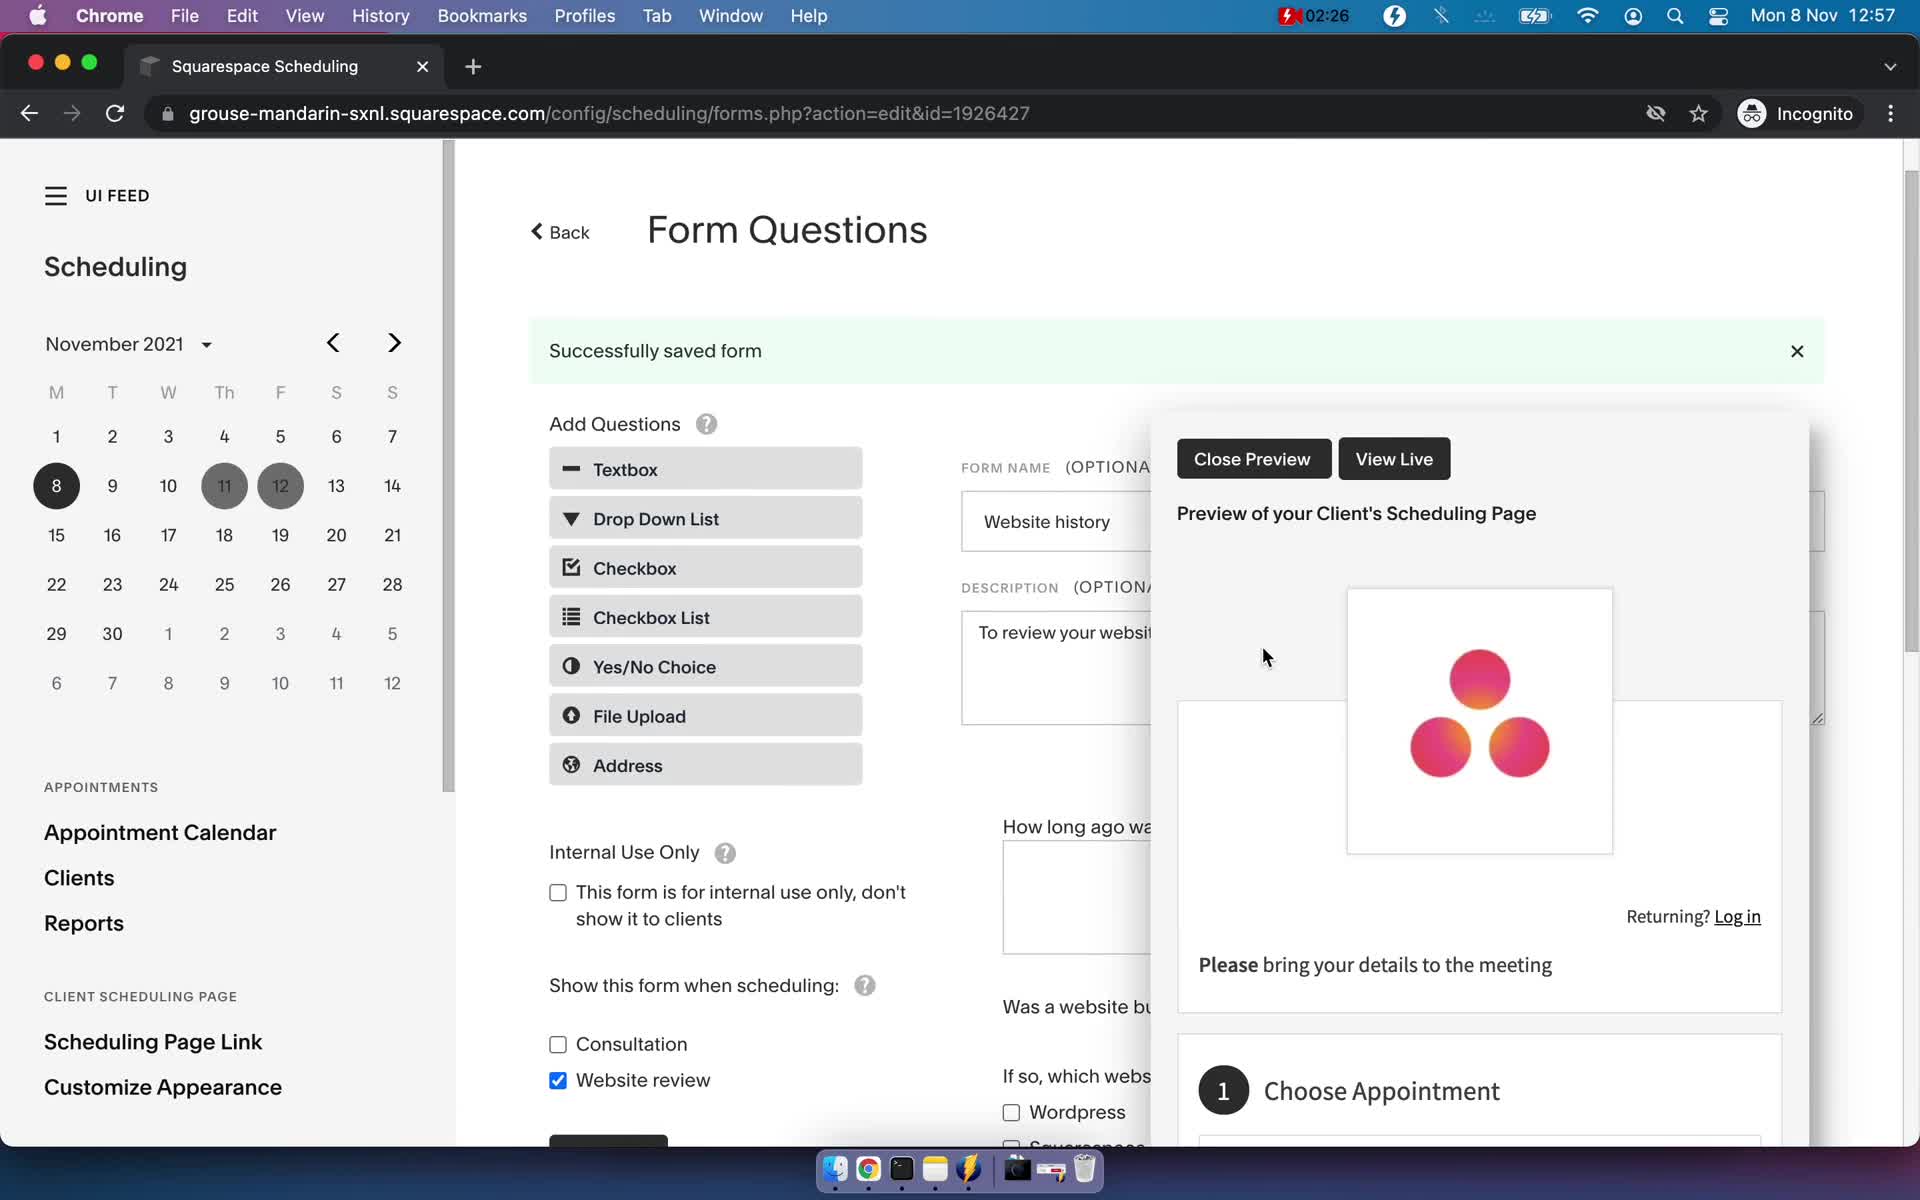Click the View Live button
This screenshot has height=1200, width=1920.
(x=1393, y=458)
